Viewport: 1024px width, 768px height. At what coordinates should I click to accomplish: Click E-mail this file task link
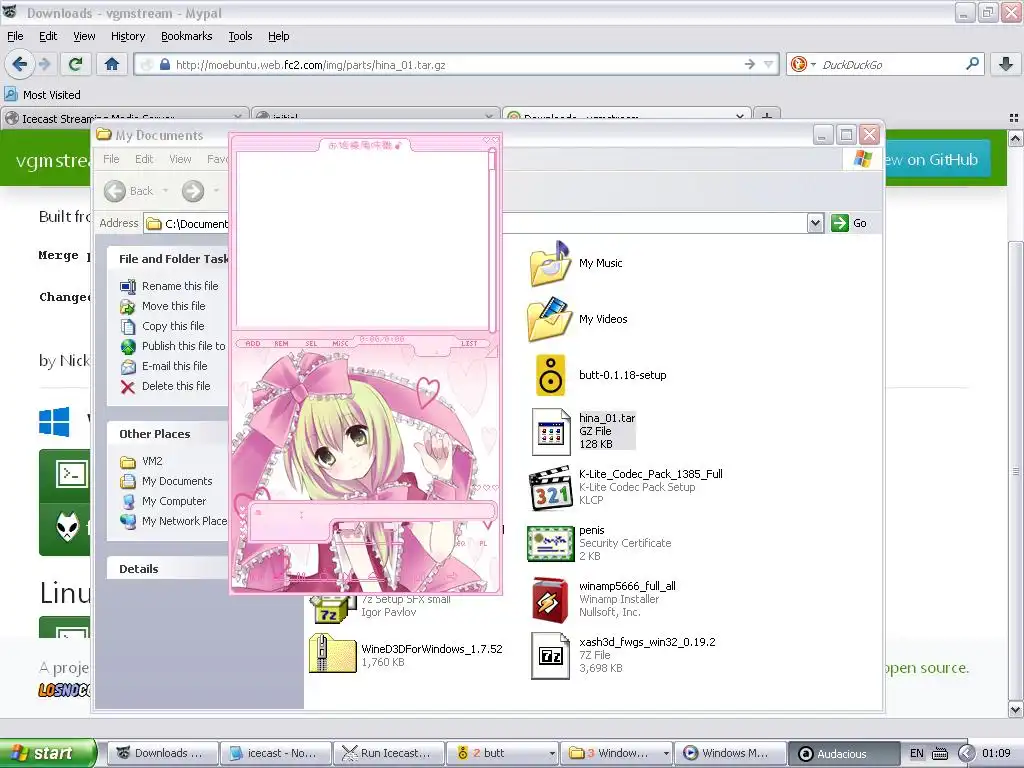click(174, 366)
